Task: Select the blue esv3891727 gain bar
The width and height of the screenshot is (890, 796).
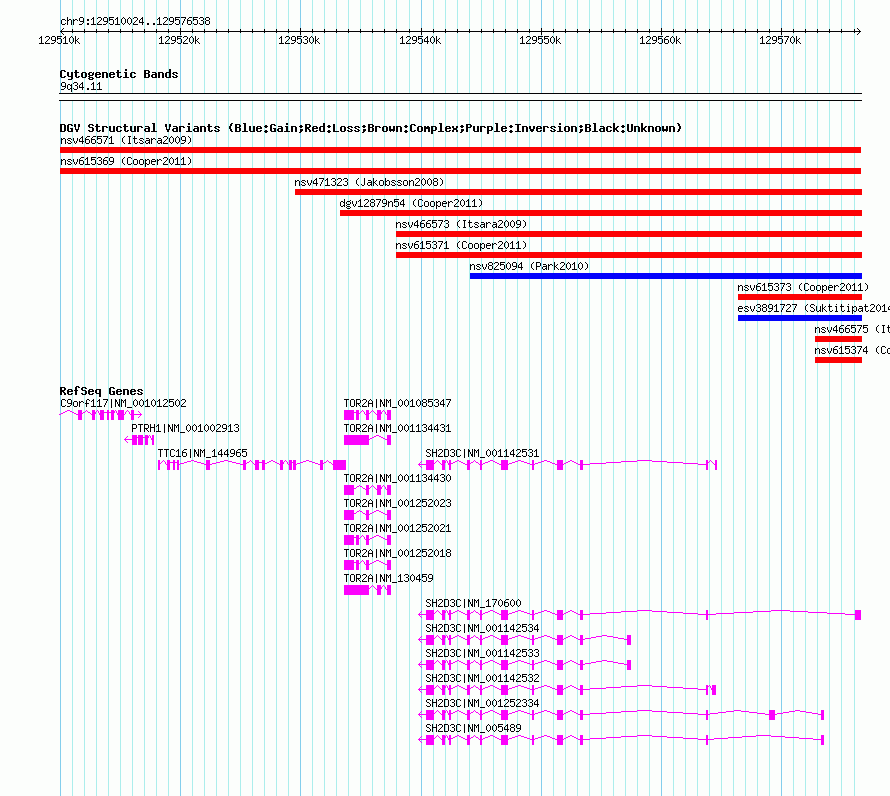Action: (x=800, y=318)
